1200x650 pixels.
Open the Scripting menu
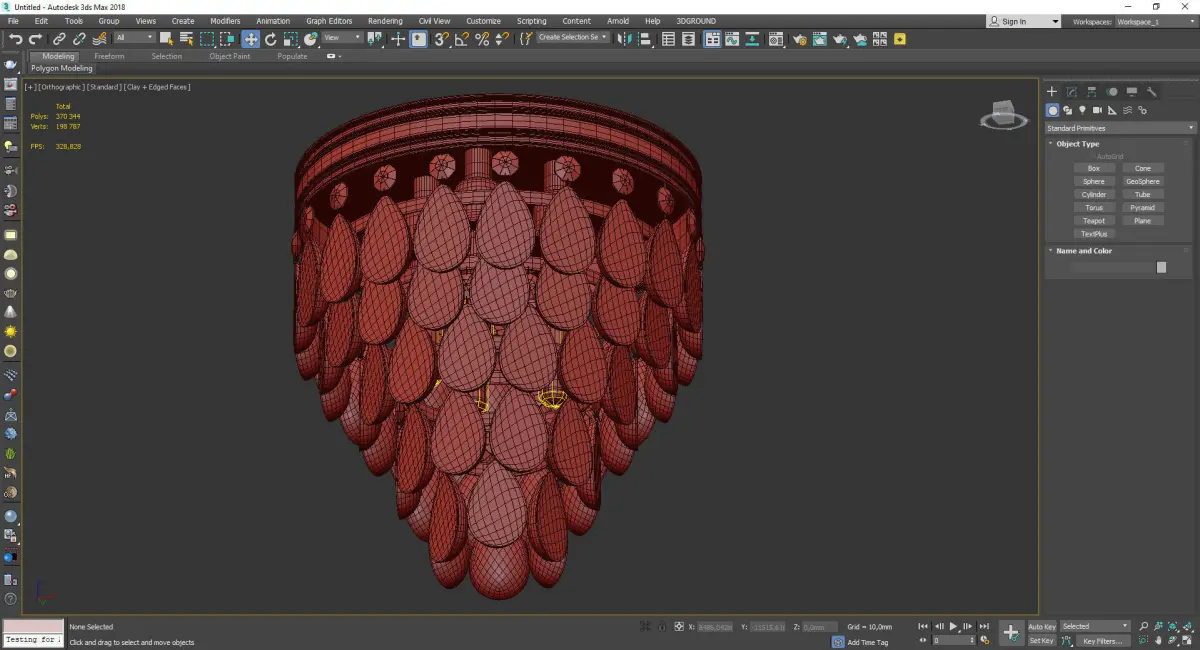tap(532, 21)
